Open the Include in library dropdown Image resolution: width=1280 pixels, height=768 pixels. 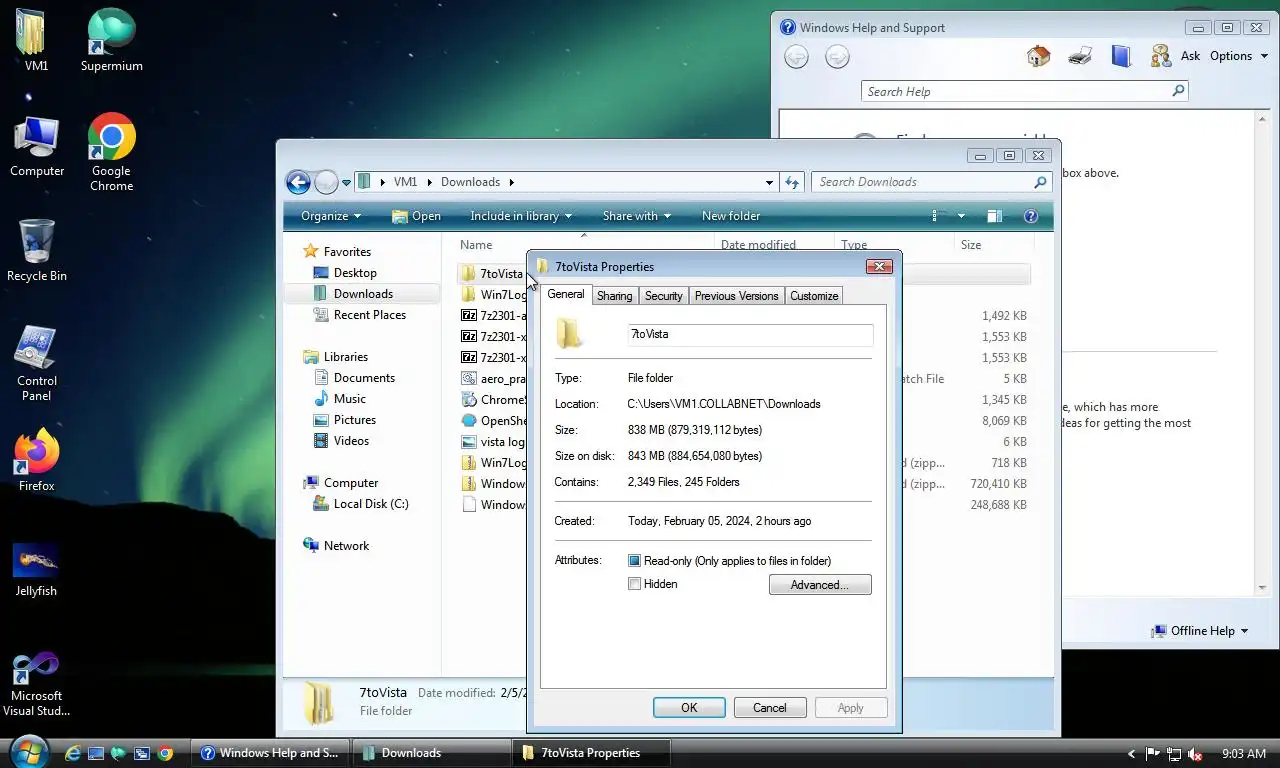click(521, 216)
